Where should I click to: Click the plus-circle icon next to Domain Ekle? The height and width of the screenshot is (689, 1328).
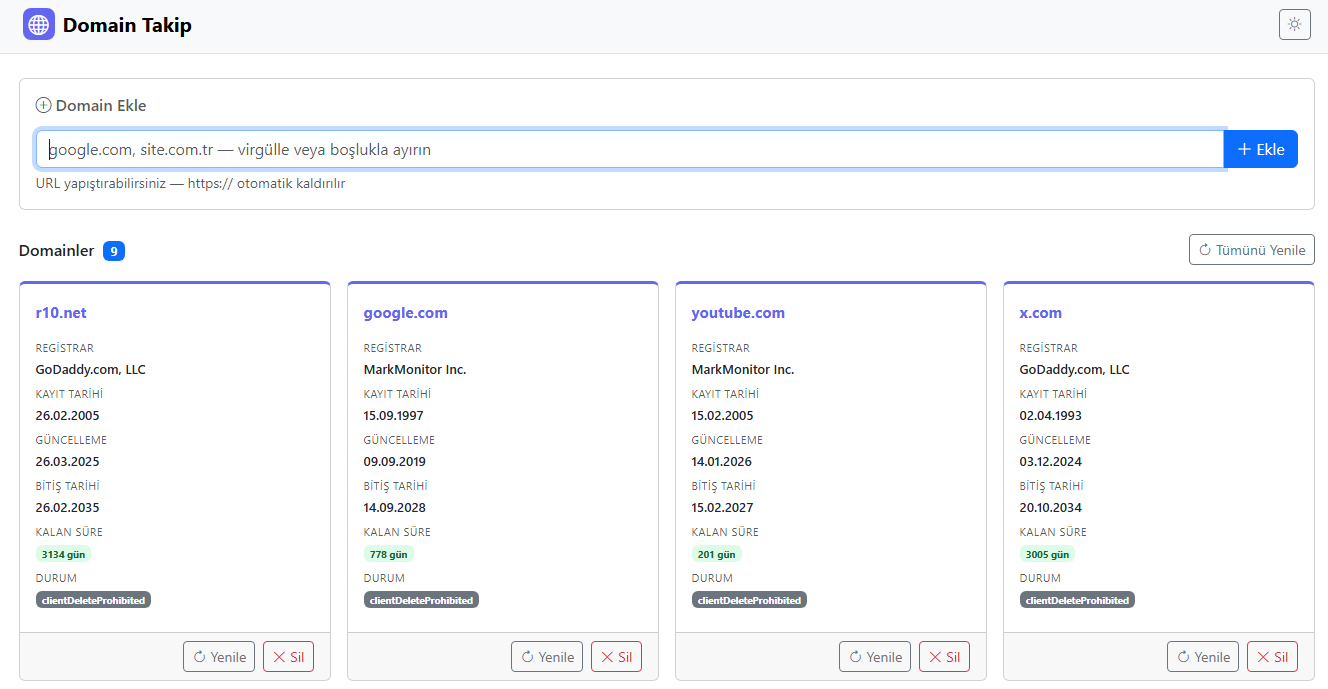pos(43,105)
